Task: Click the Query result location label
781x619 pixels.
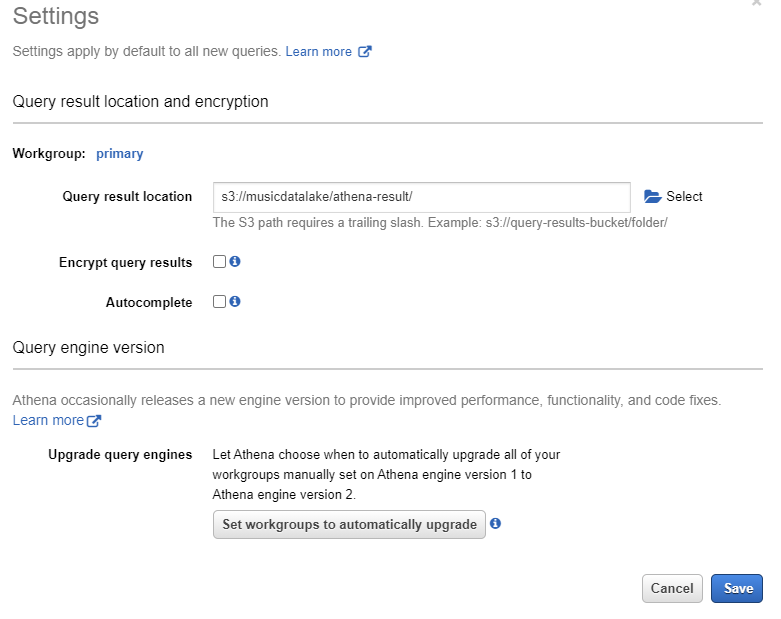Action: [127, 196]
